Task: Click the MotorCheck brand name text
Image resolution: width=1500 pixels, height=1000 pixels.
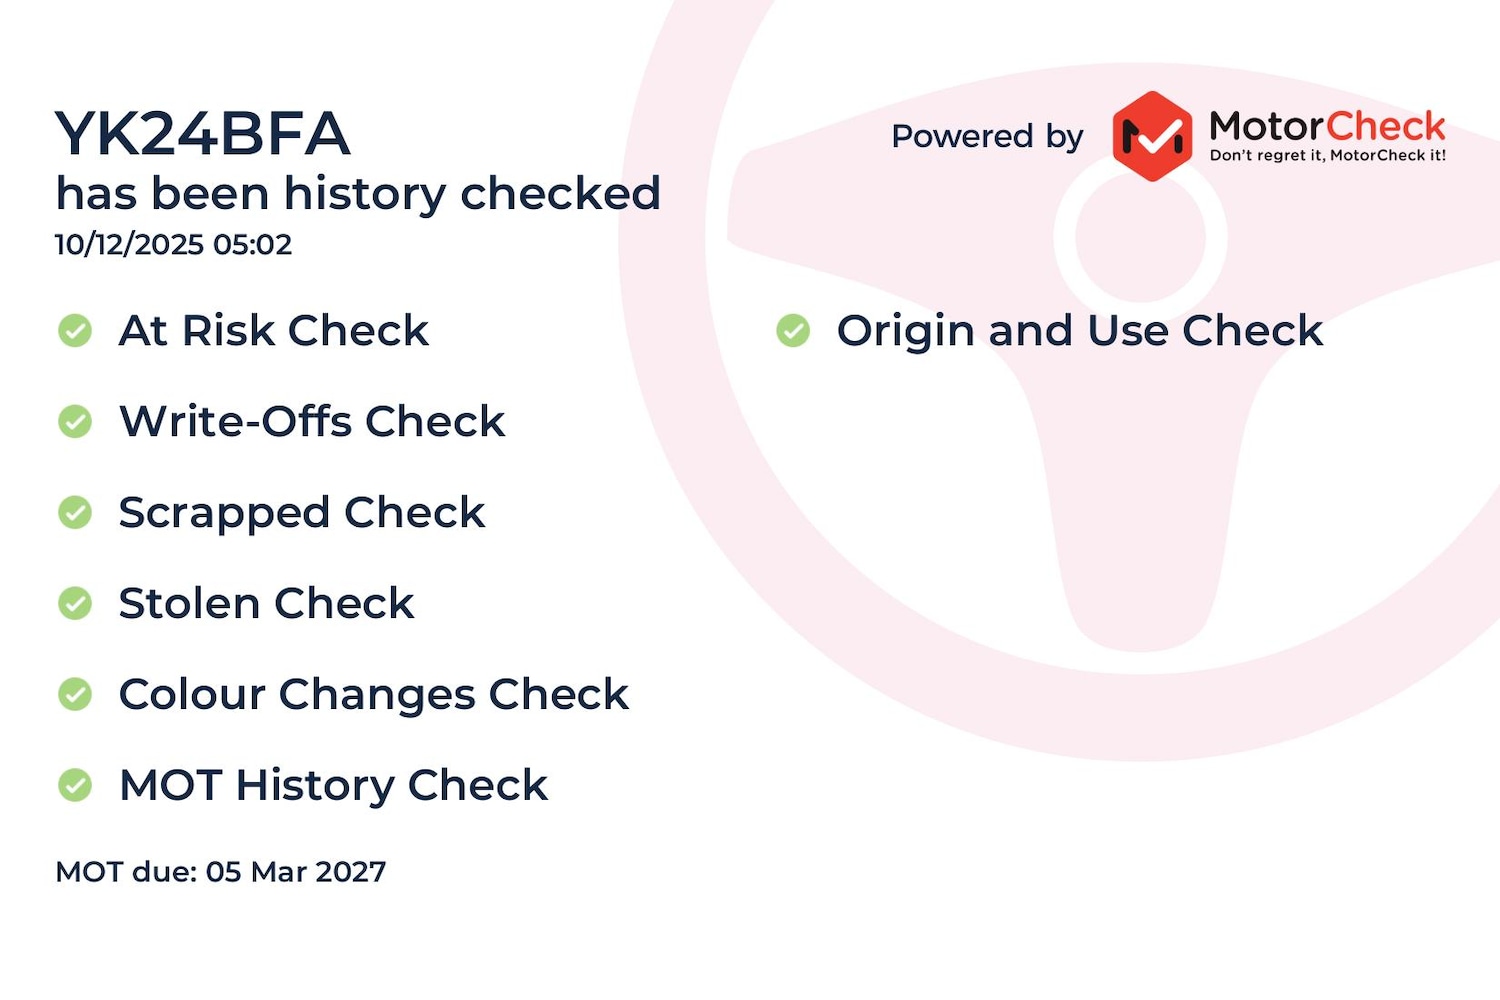Action: [1327, 126]
